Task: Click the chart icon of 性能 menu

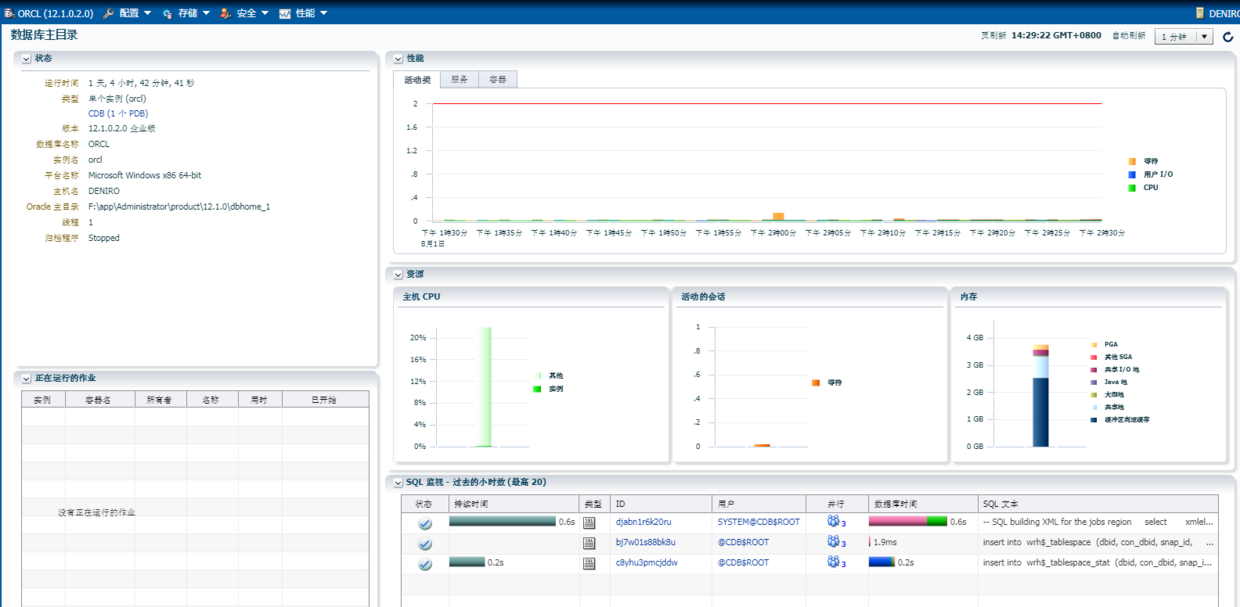Action: tap(285, 13)
